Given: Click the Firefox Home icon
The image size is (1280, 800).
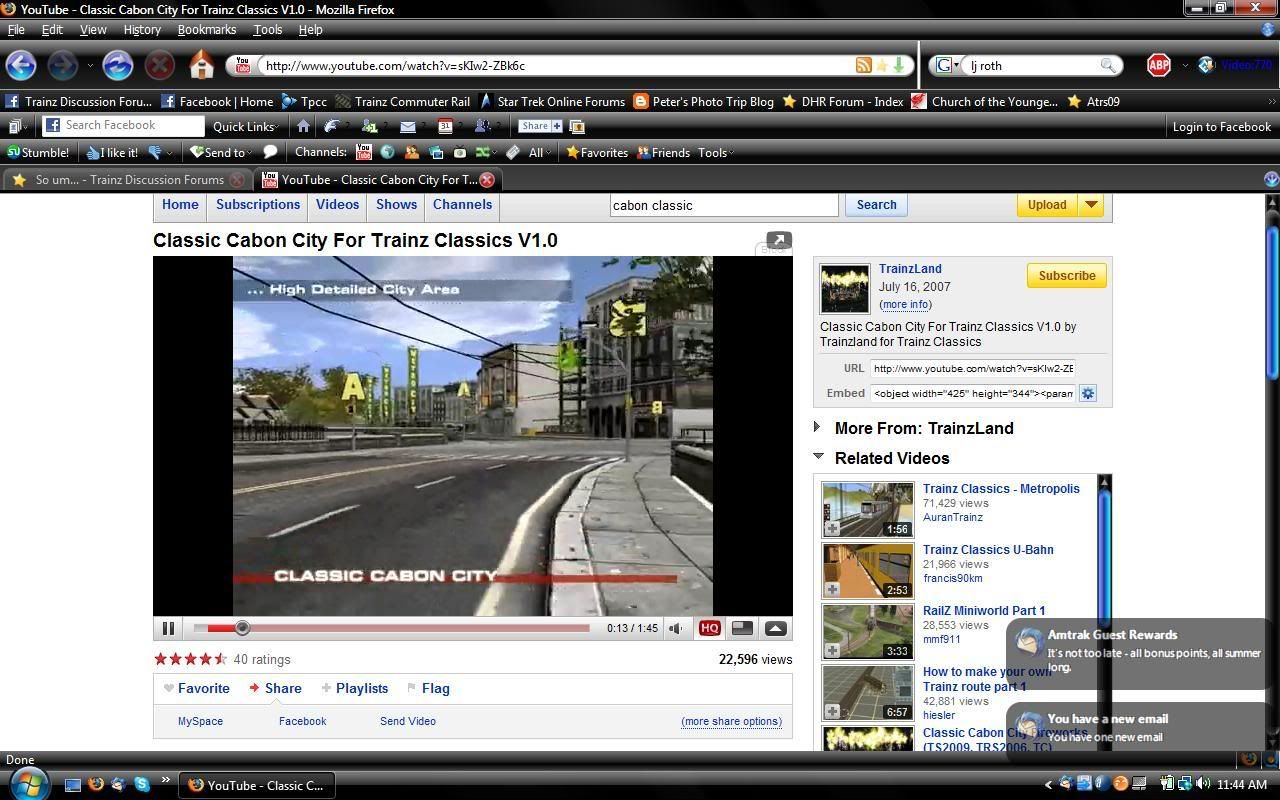Looking at the screenshot, I should pos(202,66).
